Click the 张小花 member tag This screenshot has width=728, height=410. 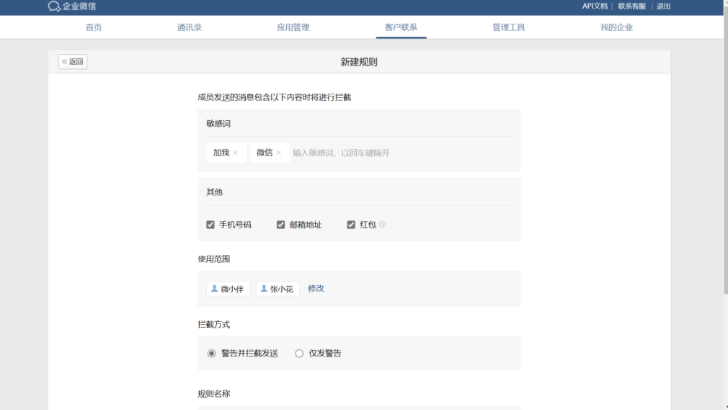(x=277, y=288)
